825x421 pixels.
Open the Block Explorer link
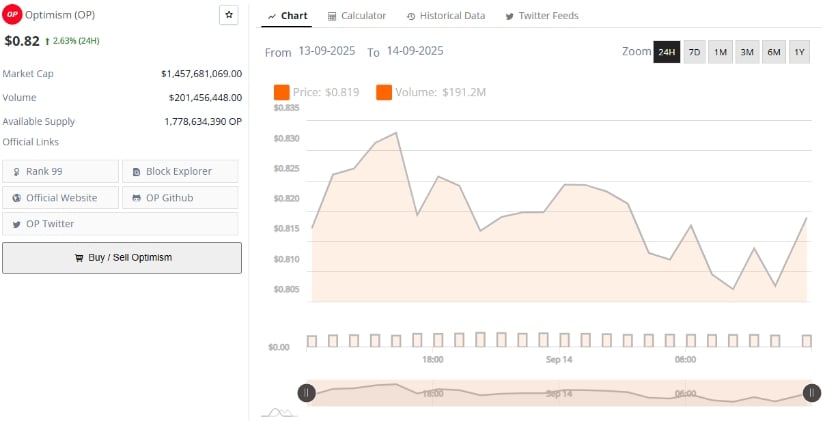[x=180, y=171]
